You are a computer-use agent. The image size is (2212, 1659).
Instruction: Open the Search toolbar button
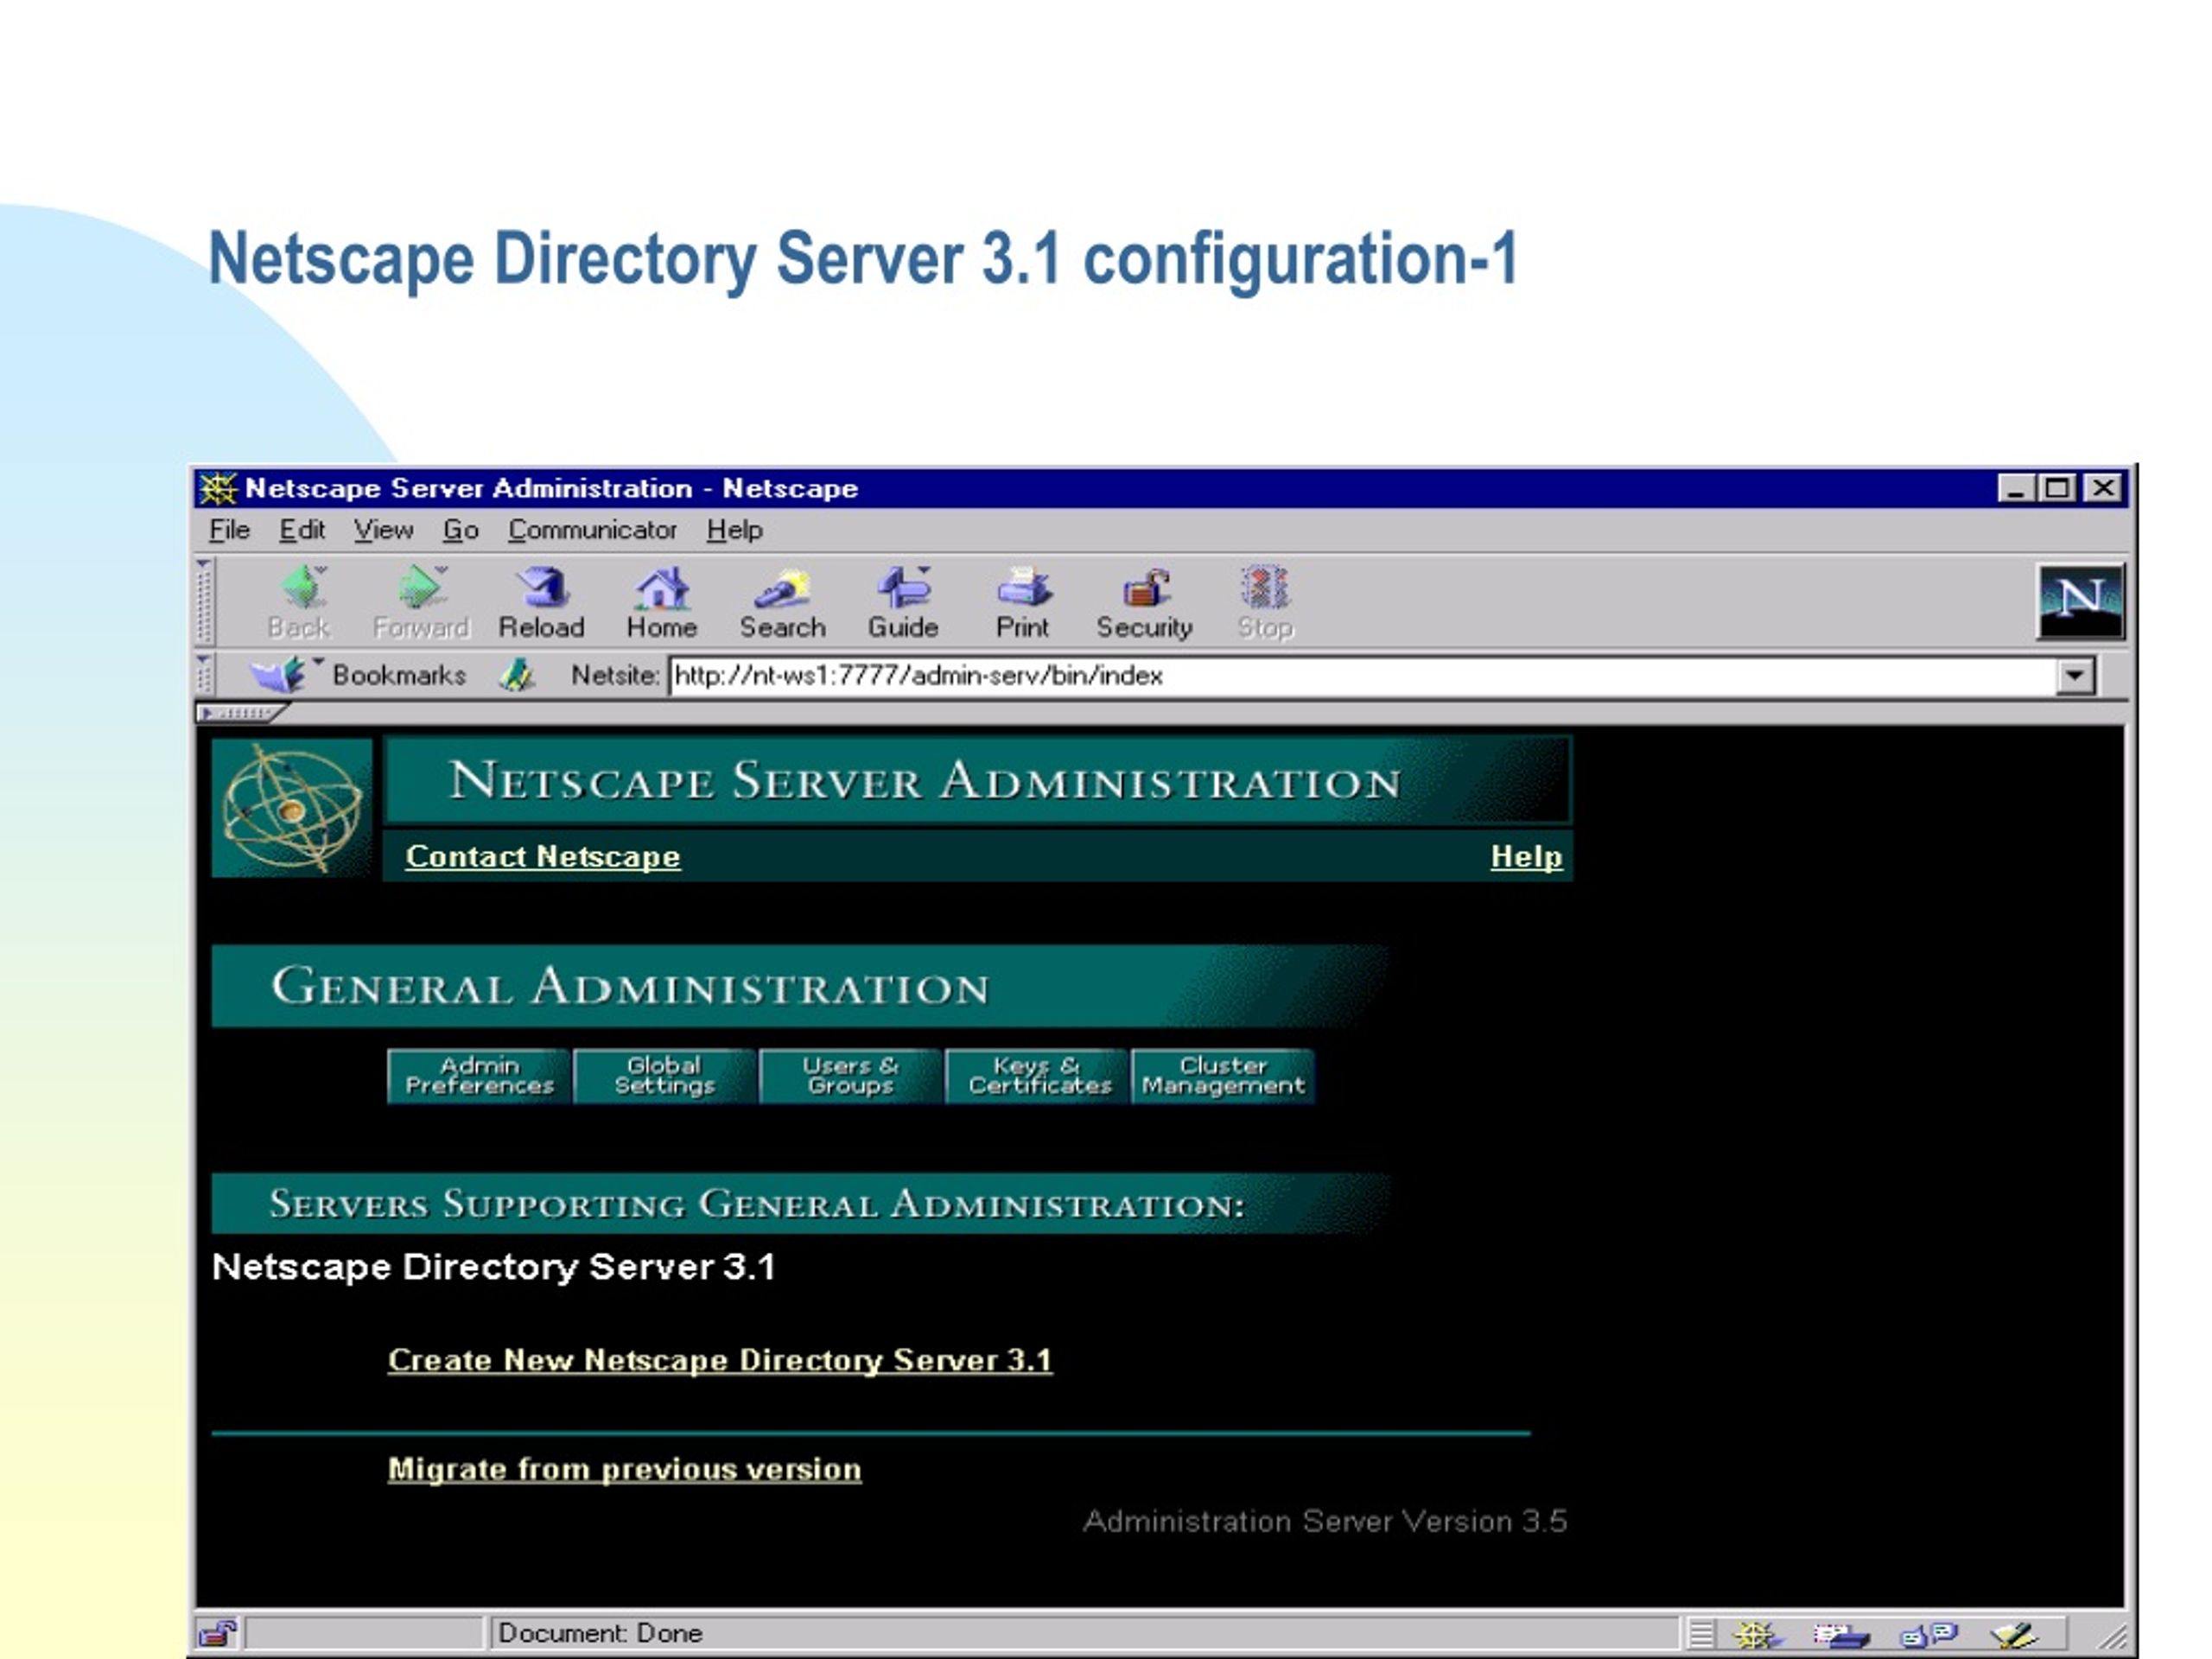[x=782, y=601]
